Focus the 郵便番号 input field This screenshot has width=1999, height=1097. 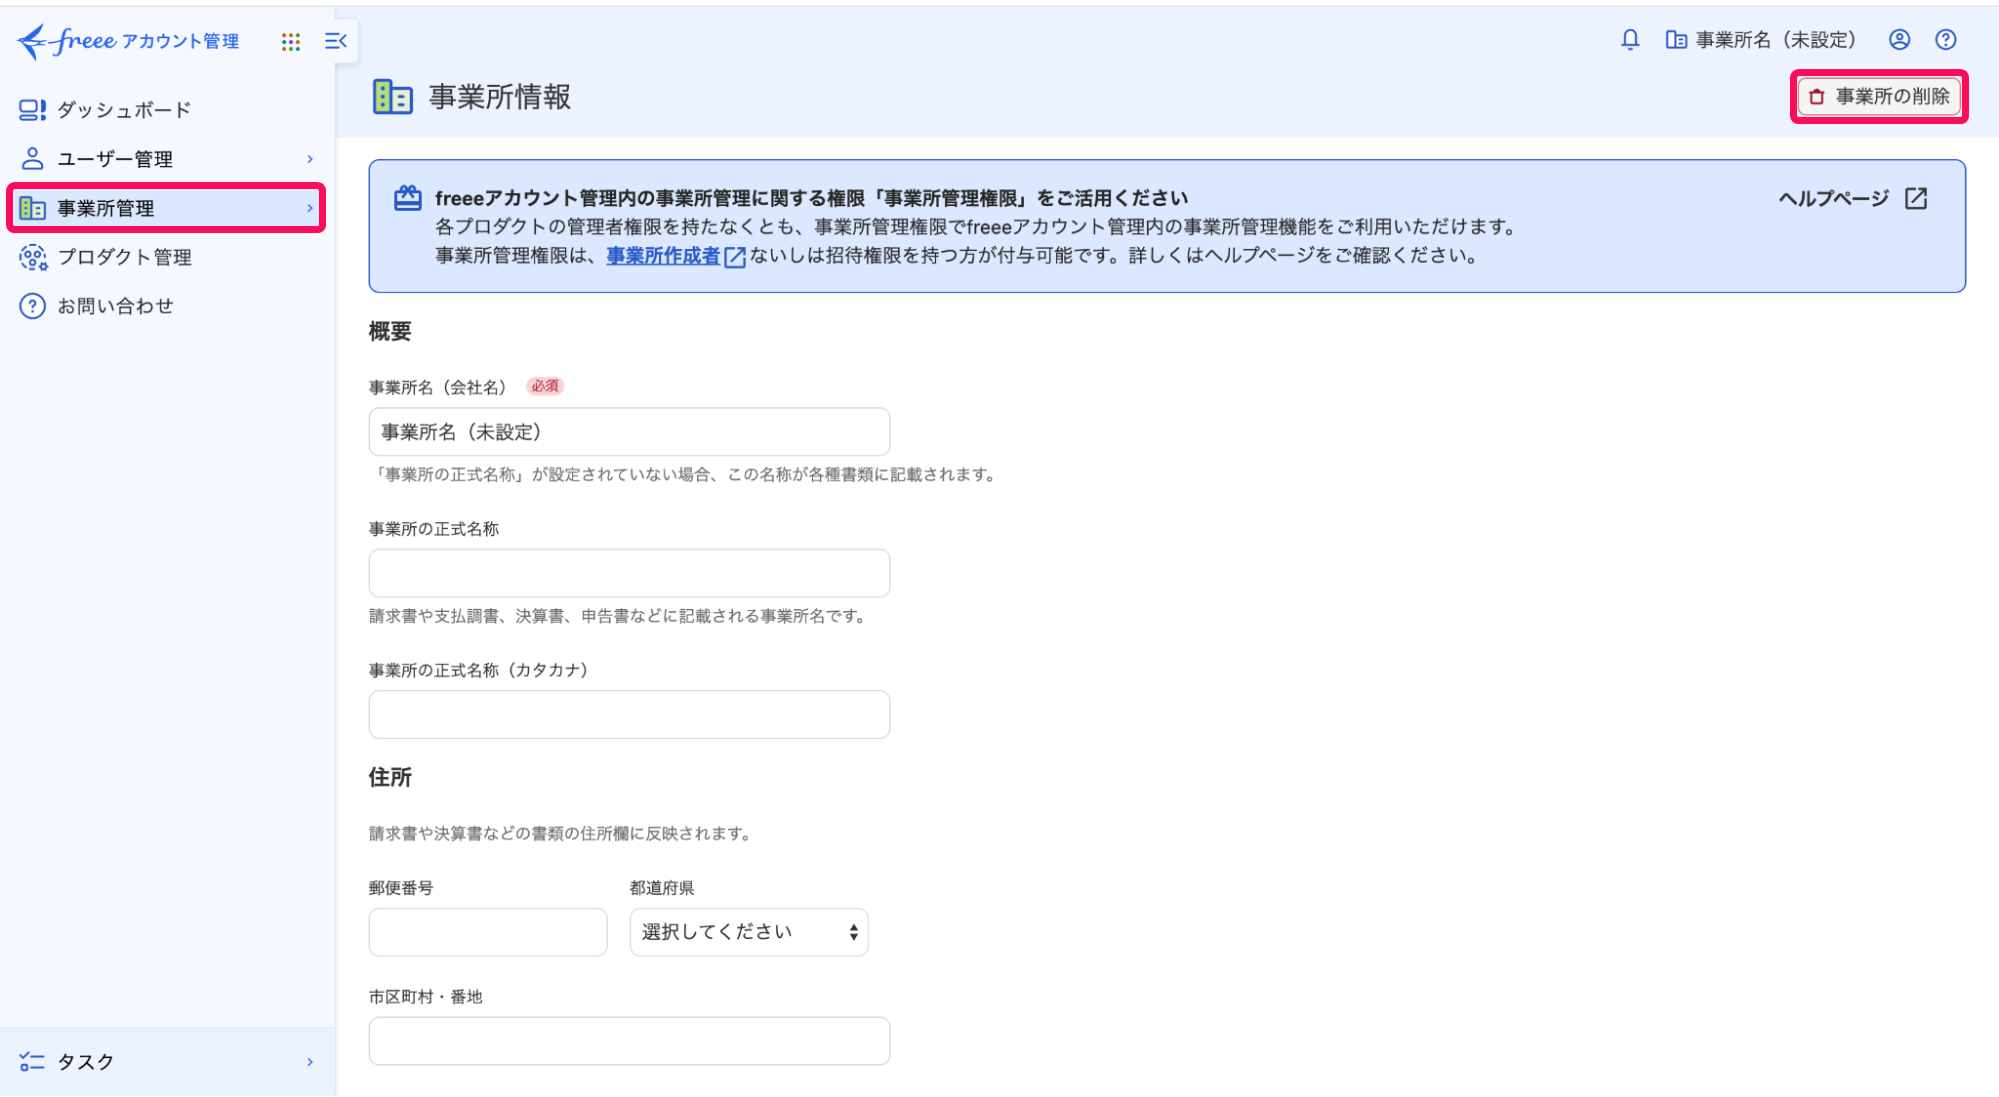click(x=488, y=932)
